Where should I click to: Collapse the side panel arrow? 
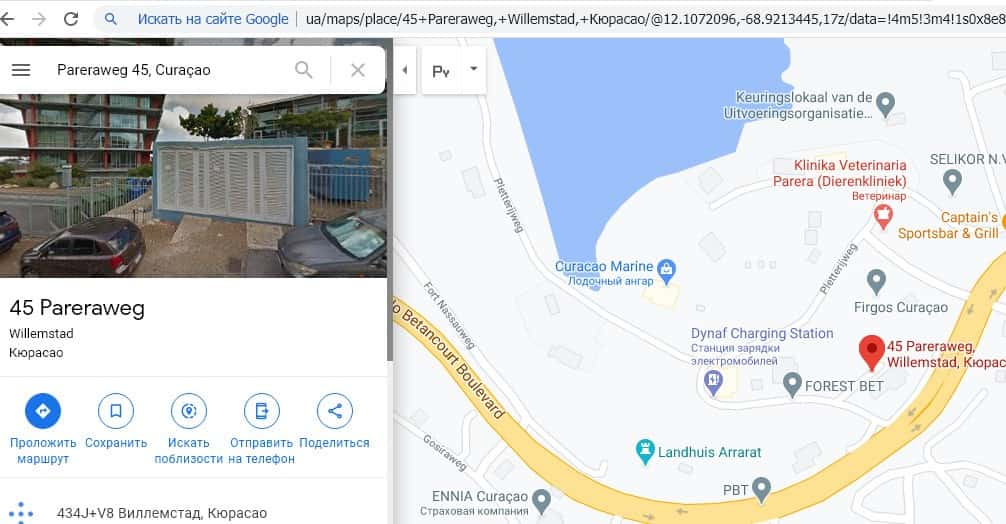click(x=405, y=70)
